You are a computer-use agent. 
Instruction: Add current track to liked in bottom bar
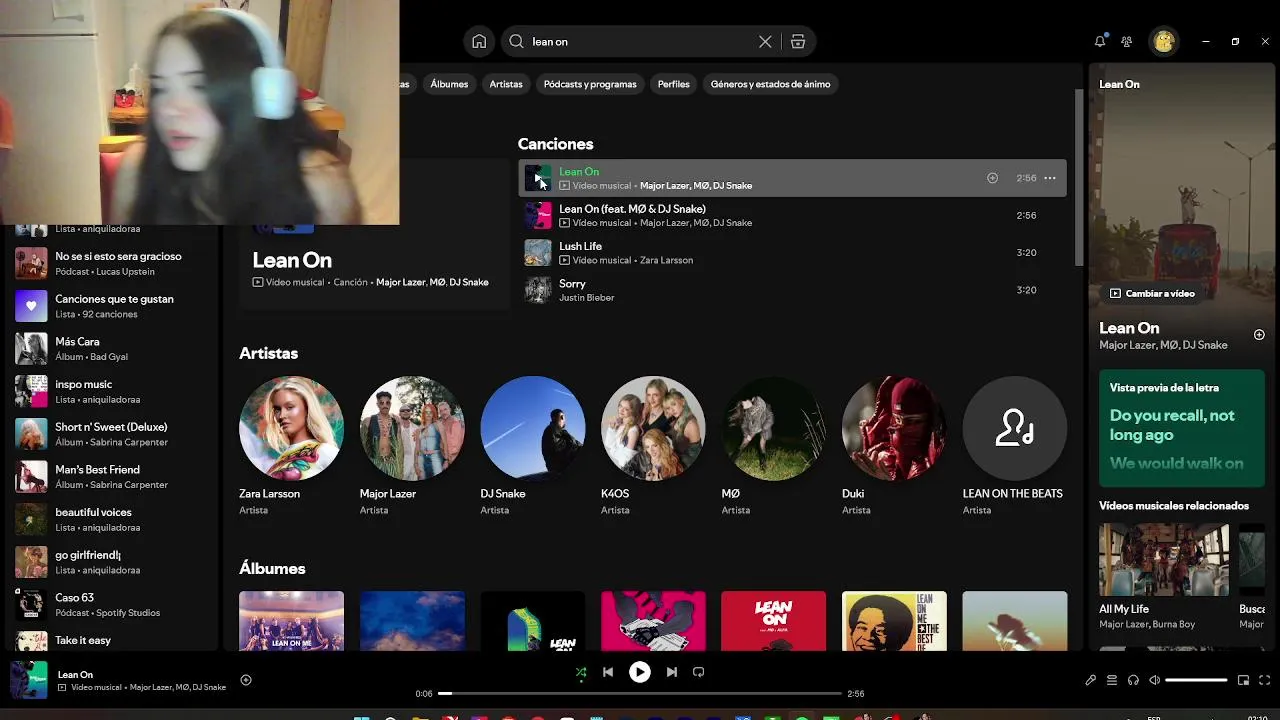tap(246, 680)
